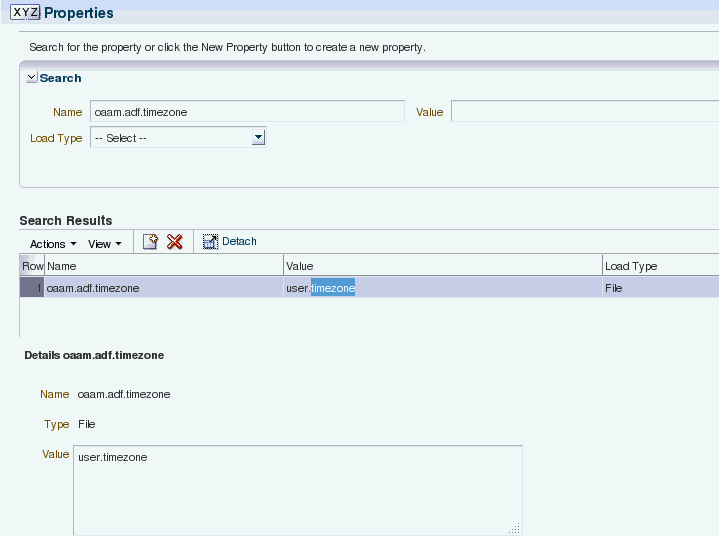Screen dimensions: 719x536
Task: Click the Search Results heading
Action: point(66,221)
